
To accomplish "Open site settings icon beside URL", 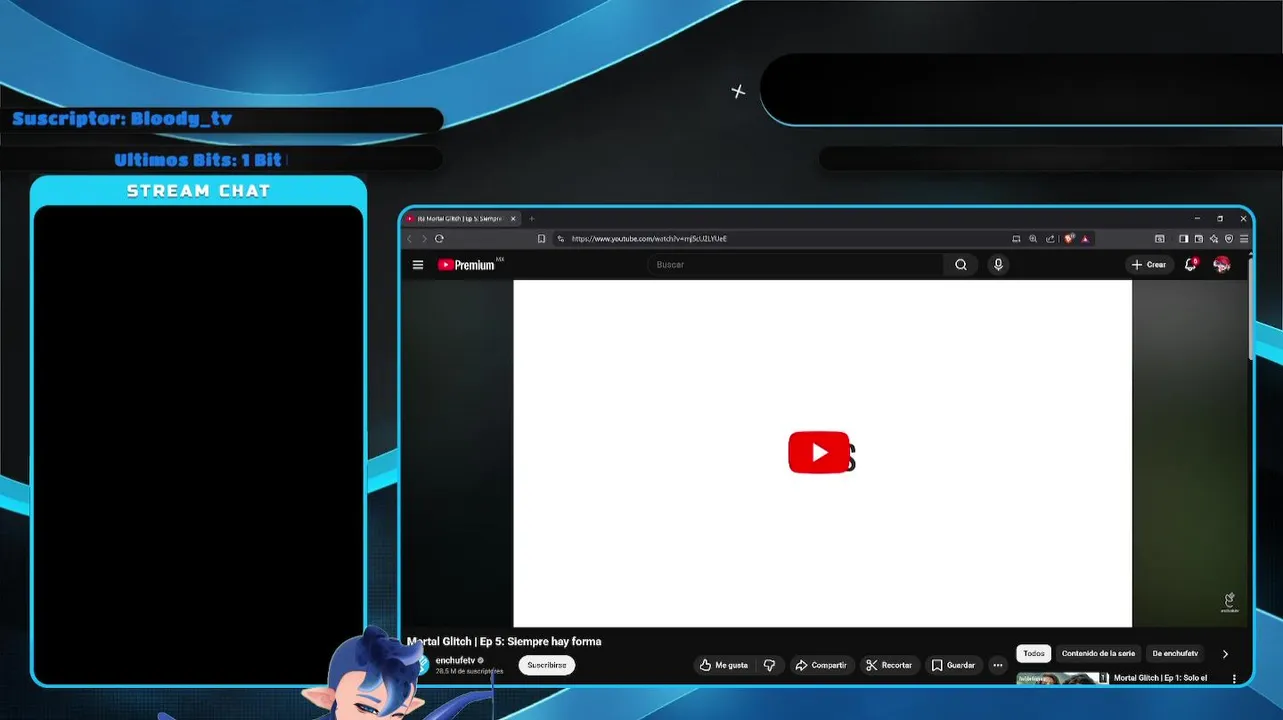I will tap(561, 239).
